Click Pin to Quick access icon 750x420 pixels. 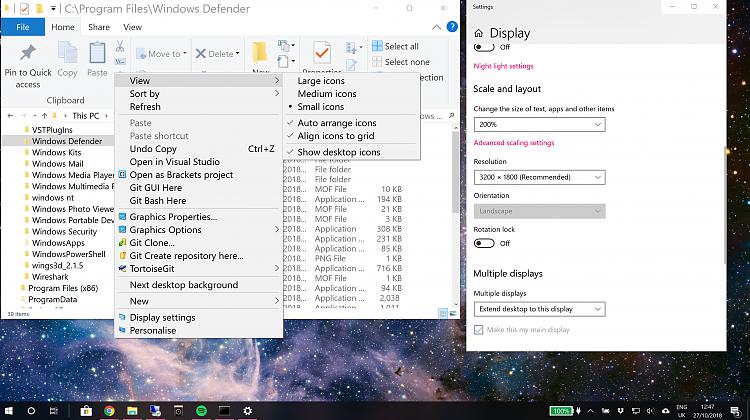coord(28,53)
